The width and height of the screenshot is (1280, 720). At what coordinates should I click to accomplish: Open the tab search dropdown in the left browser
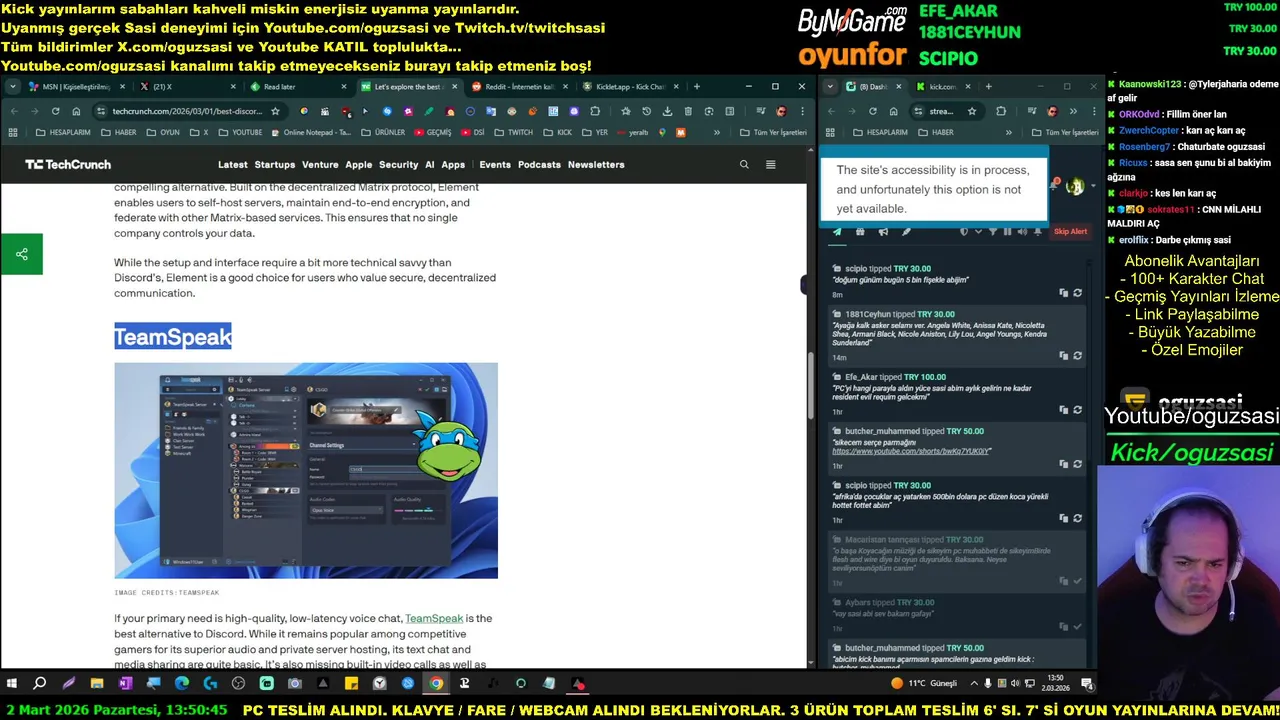pos(13,87)
